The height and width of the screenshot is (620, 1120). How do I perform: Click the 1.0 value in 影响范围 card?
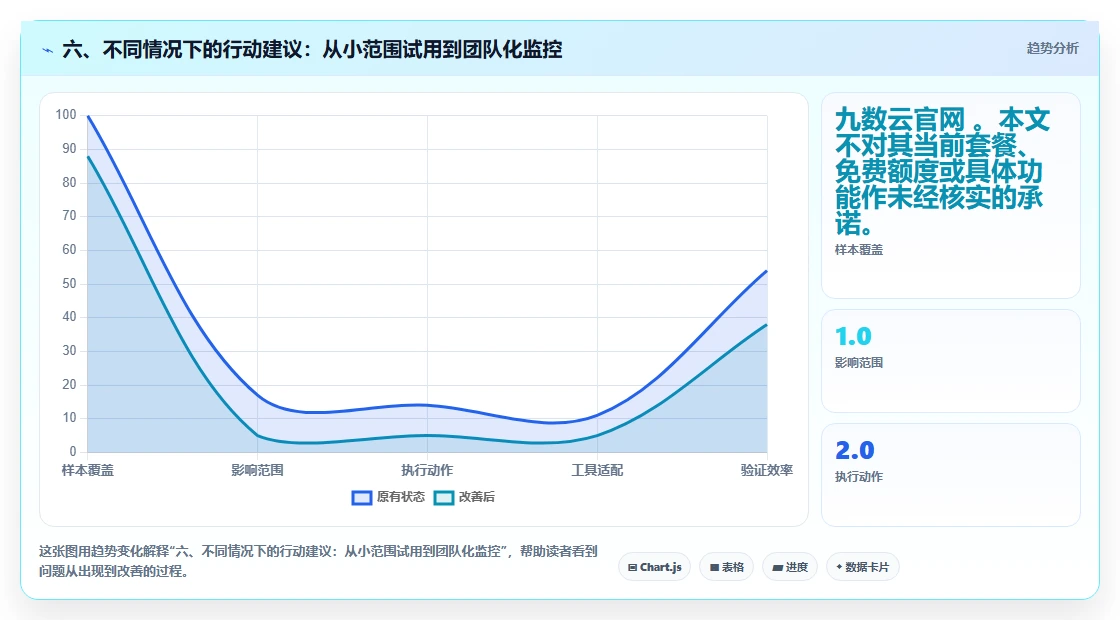coord(853,336)
